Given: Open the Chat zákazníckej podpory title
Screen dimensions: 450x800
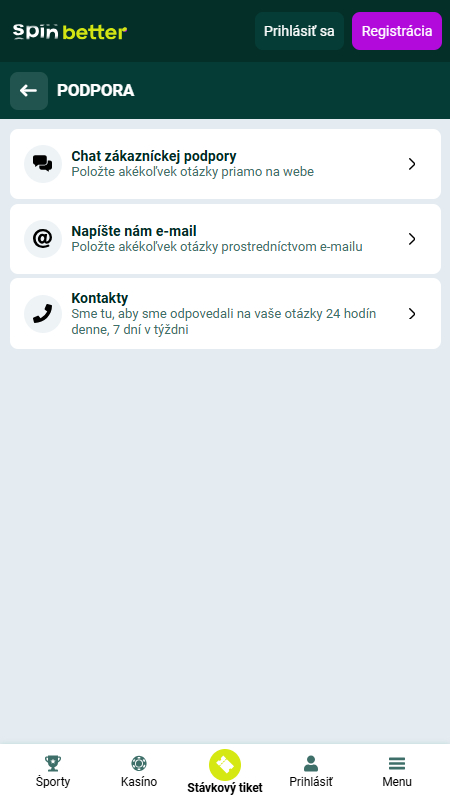Looking at the screenshot, I should click(154, 156).
